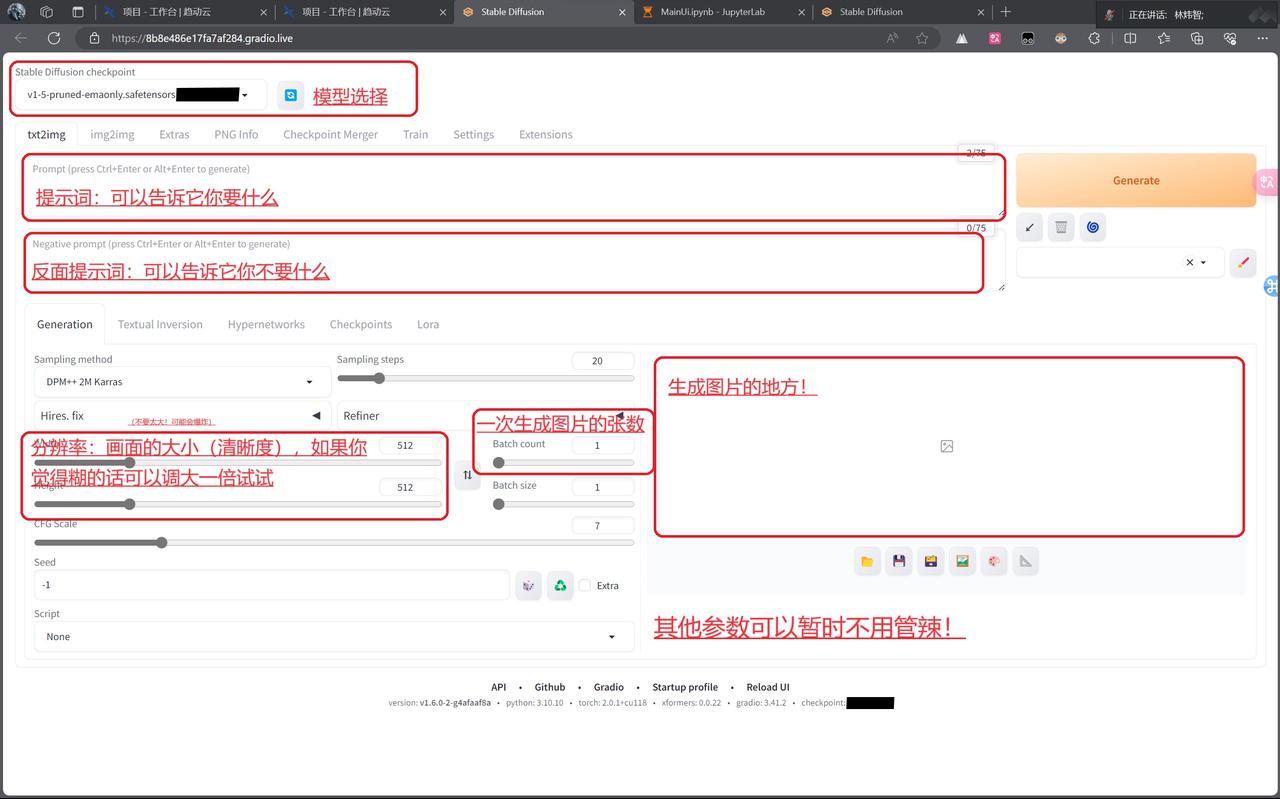Switch to the Checkpoints sub-tab
Image resolution: width=1280 pixels, height=799 pixels.
pos(360,324)
